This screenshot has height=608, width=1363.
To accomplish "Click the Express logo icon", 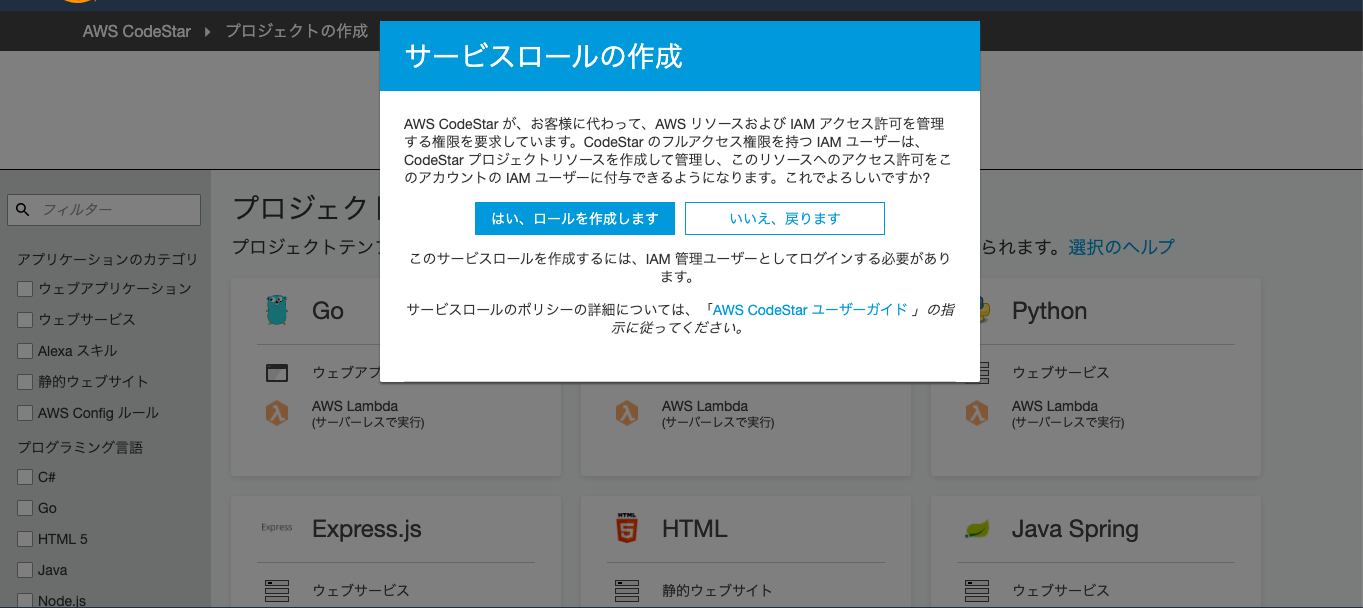I will 277,528.
